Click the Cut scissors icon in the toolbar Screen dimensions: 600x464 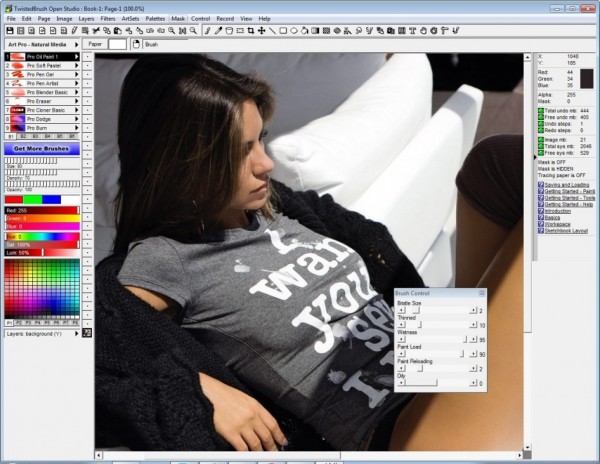click(97, 30)
